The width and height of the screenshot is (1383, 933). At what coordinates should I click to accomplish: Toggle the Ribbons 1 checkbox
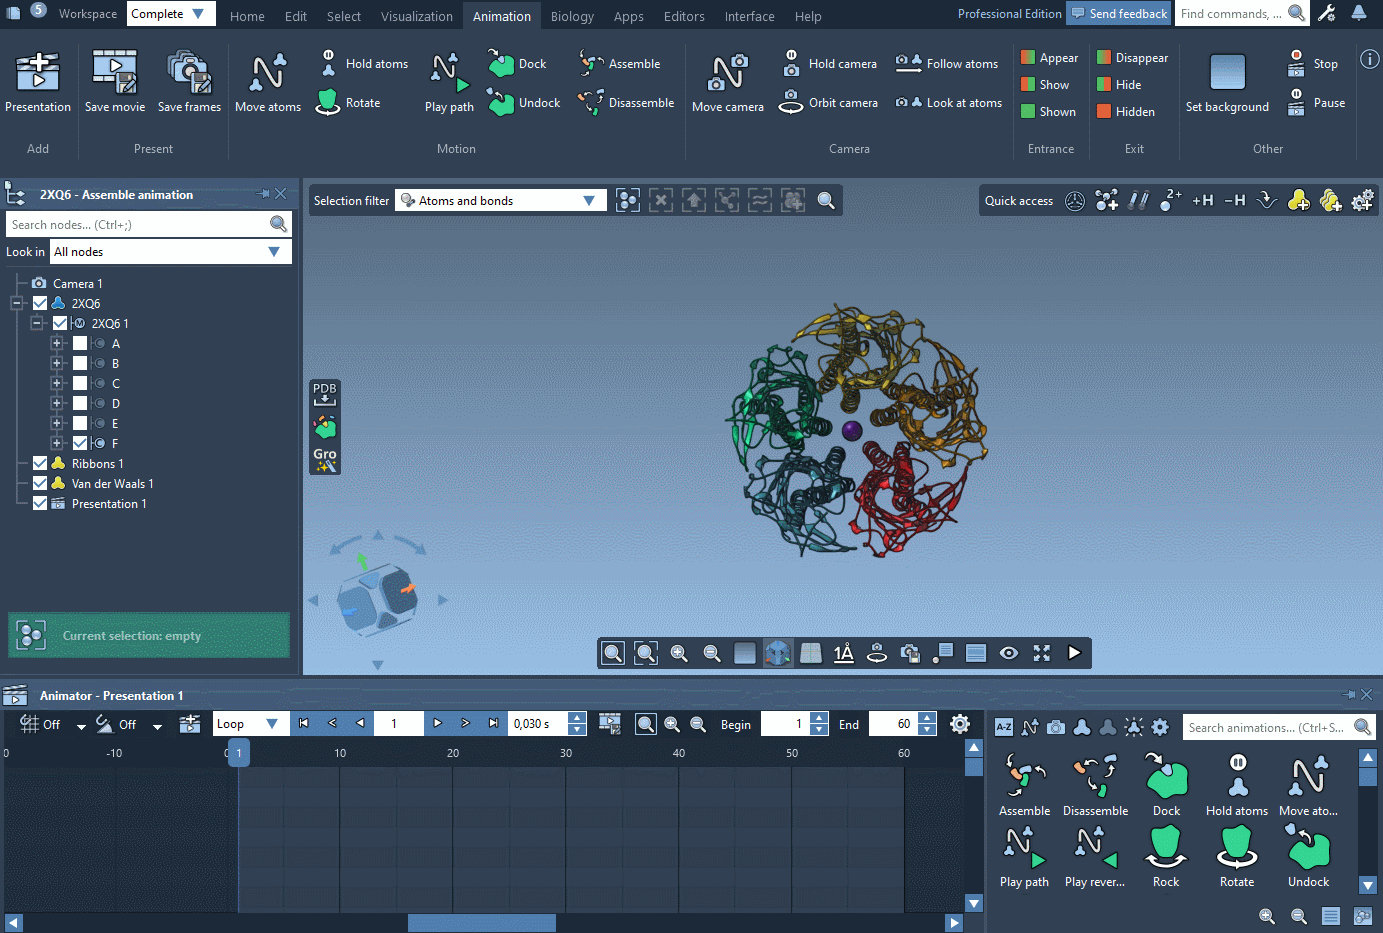[39, 463]
